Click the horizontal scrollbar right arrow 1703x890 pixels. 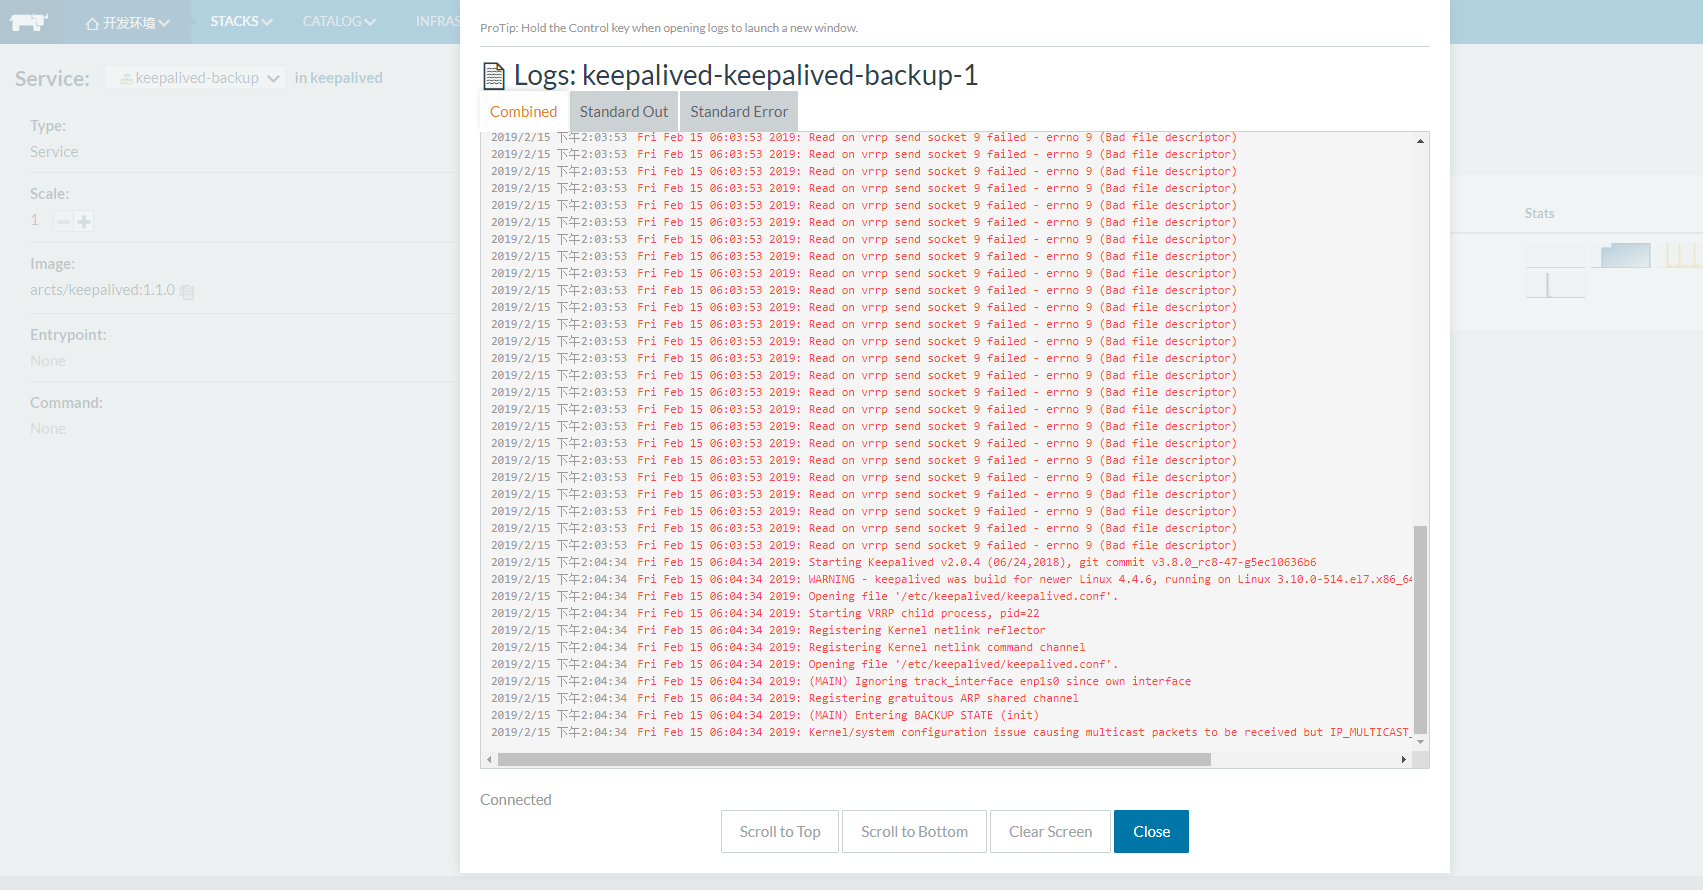click(x=1404, y=760)
